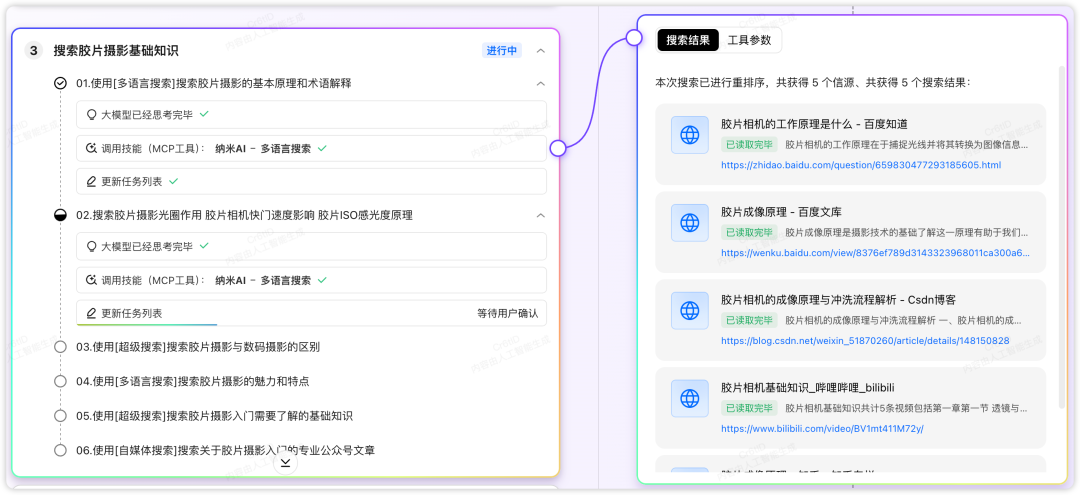Open zhidao.baidu.com question link
The width and height of the screenshot is (1080, 495).
click(861, 165)
